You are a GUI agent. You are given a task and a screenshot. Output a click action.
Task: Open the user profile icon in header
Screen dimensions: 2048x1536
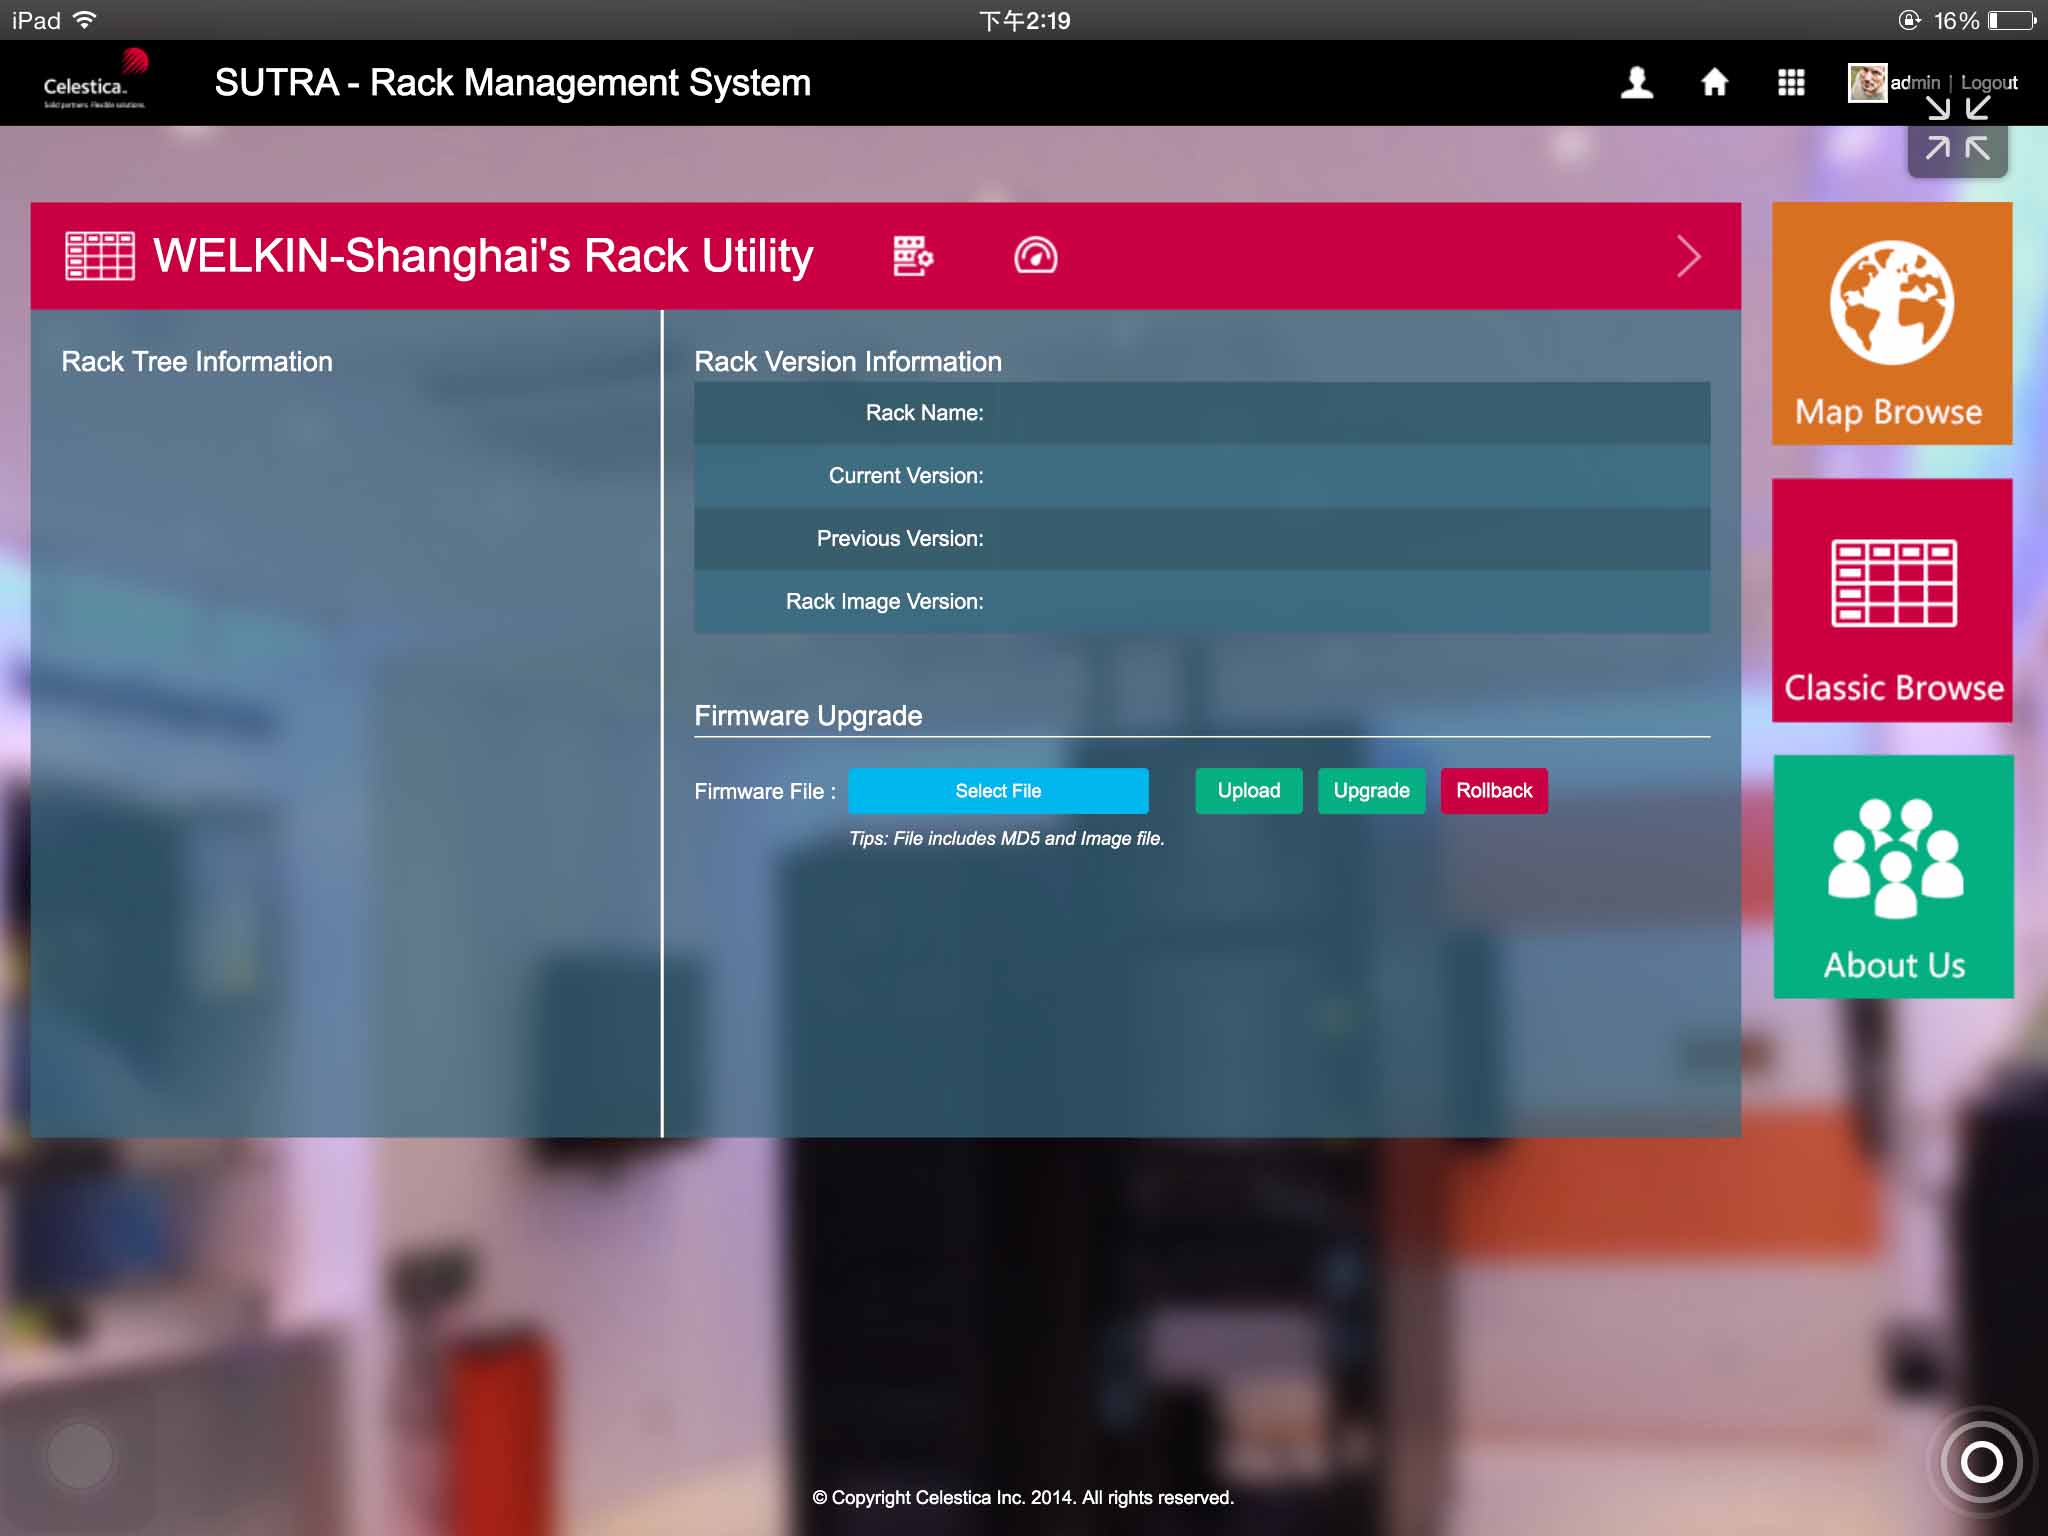(1636, 82)
